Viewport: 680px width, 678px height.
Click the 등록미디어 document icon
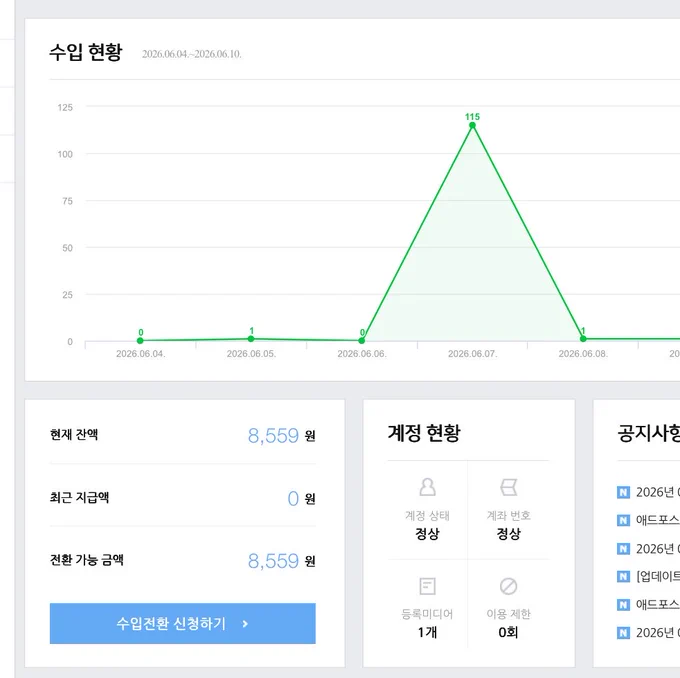pos(427,586)
